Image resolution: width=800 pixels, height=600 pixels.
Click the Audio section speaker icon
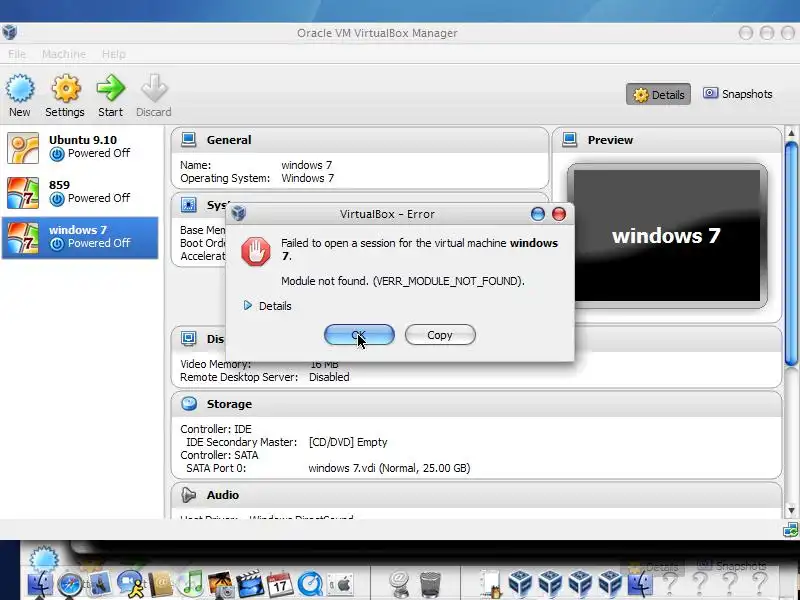(x=189, y=494)
